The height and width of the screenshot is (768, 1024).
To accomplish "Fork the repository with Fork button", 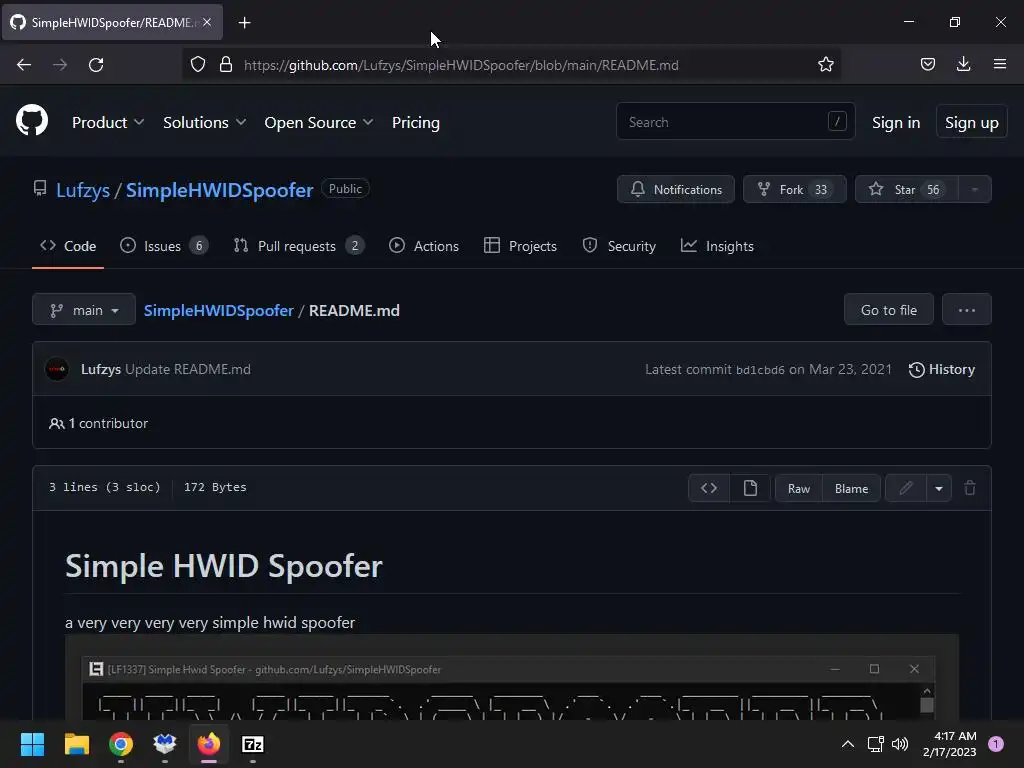I will point(795,189).
